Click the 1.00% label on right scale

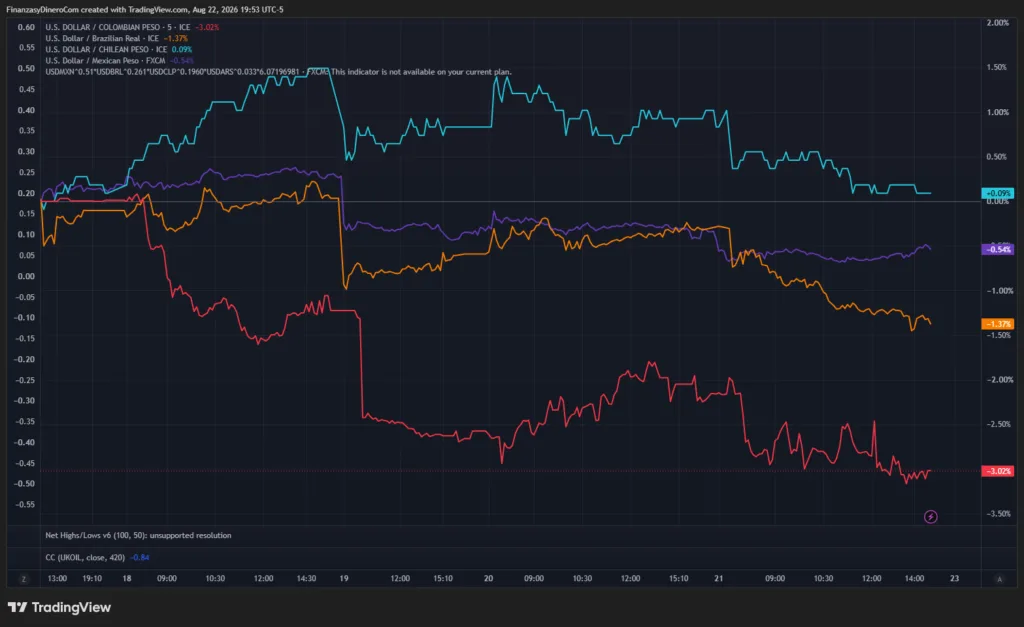coord(998,112)
